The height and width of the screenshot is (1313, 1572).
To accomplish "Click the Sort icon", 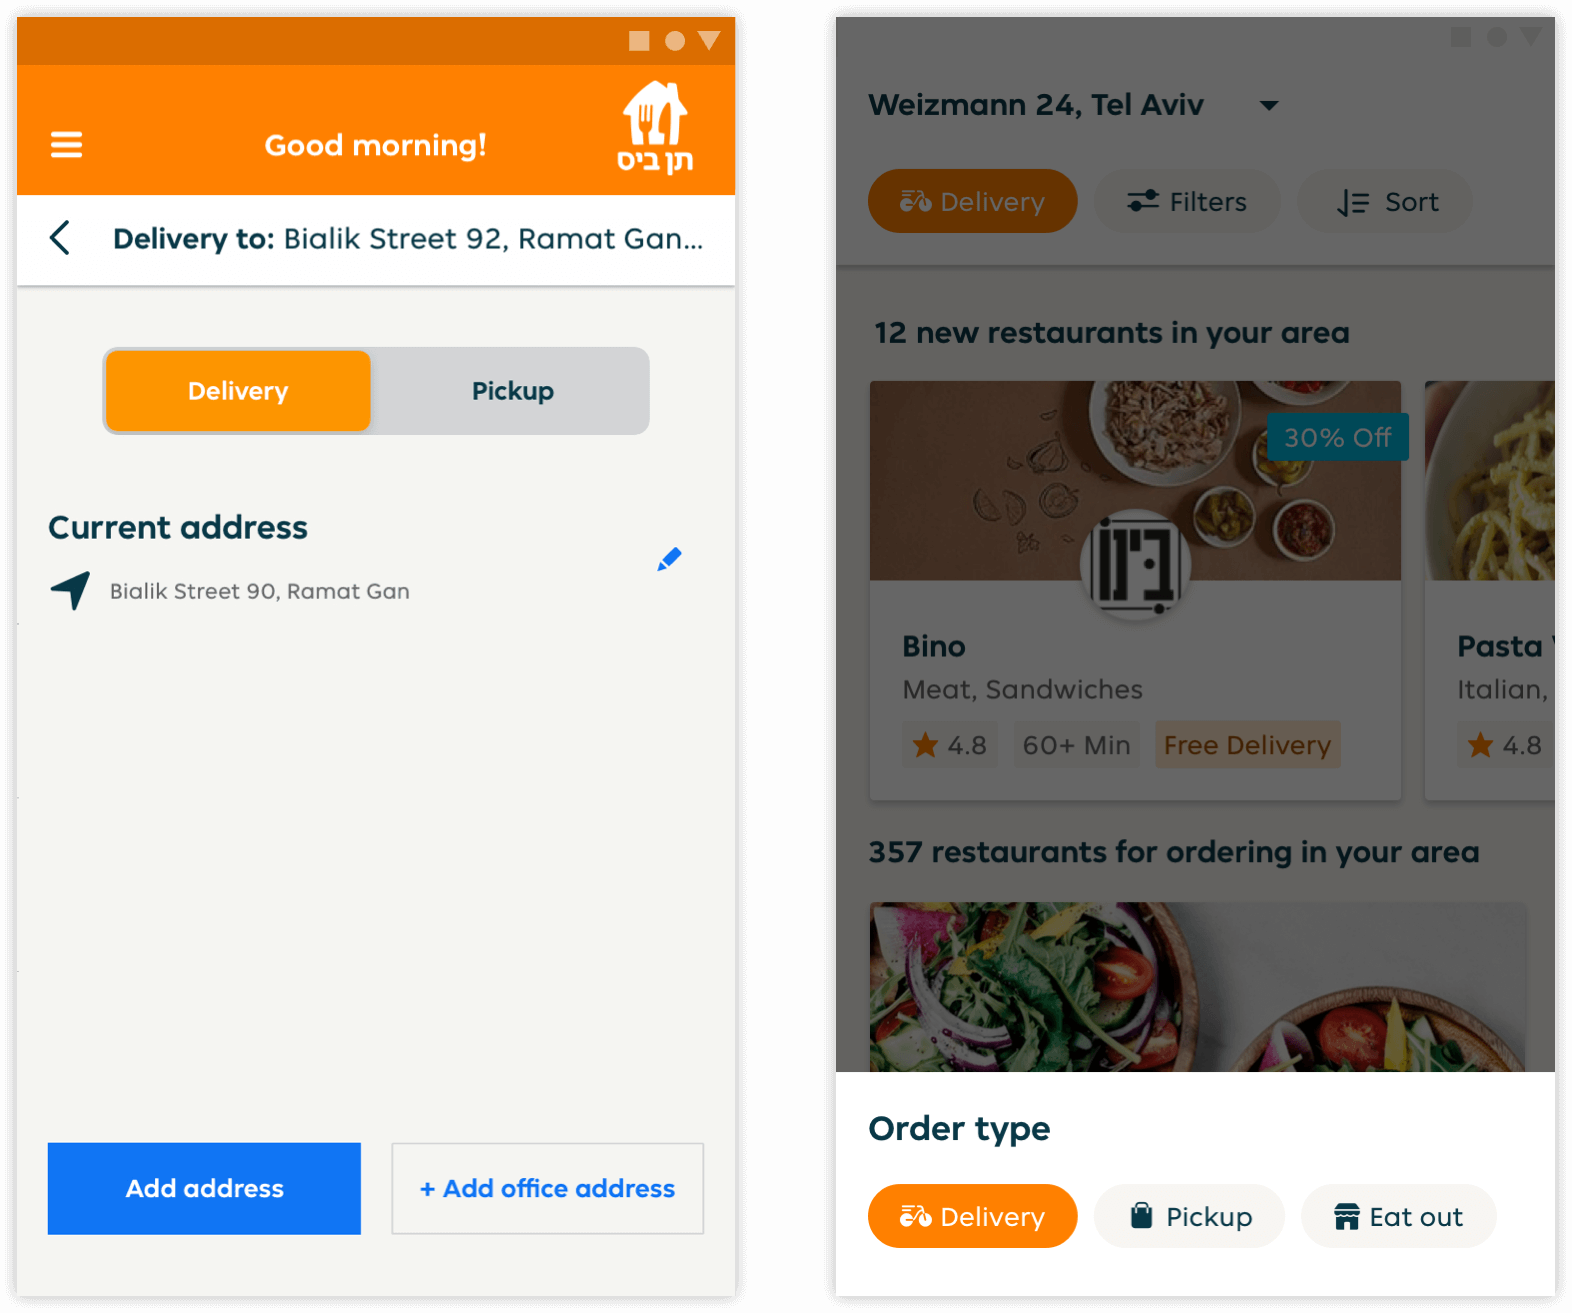I will pyautogui.click(x=1353, y=202).
